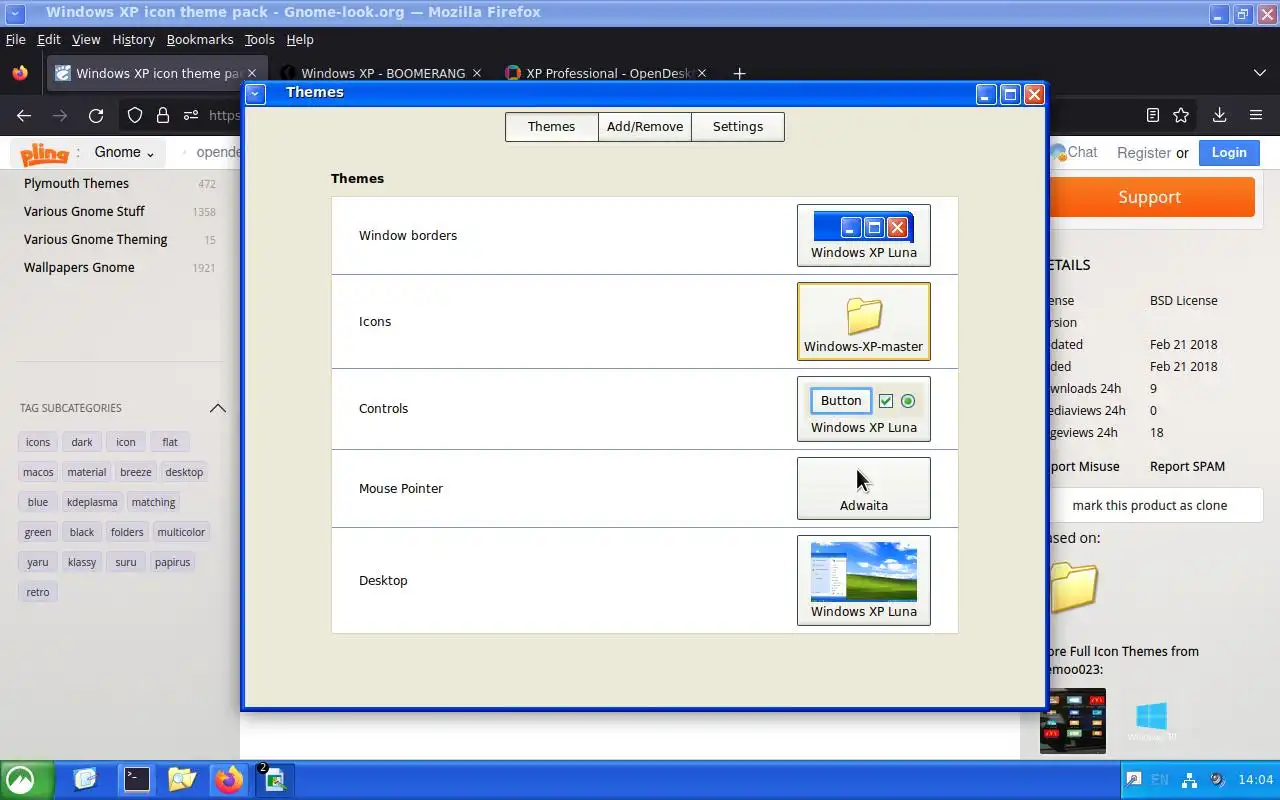Switch to the Add/Remove tab
This screenshot has width=1280, height=800.
[x=644, y=126]
